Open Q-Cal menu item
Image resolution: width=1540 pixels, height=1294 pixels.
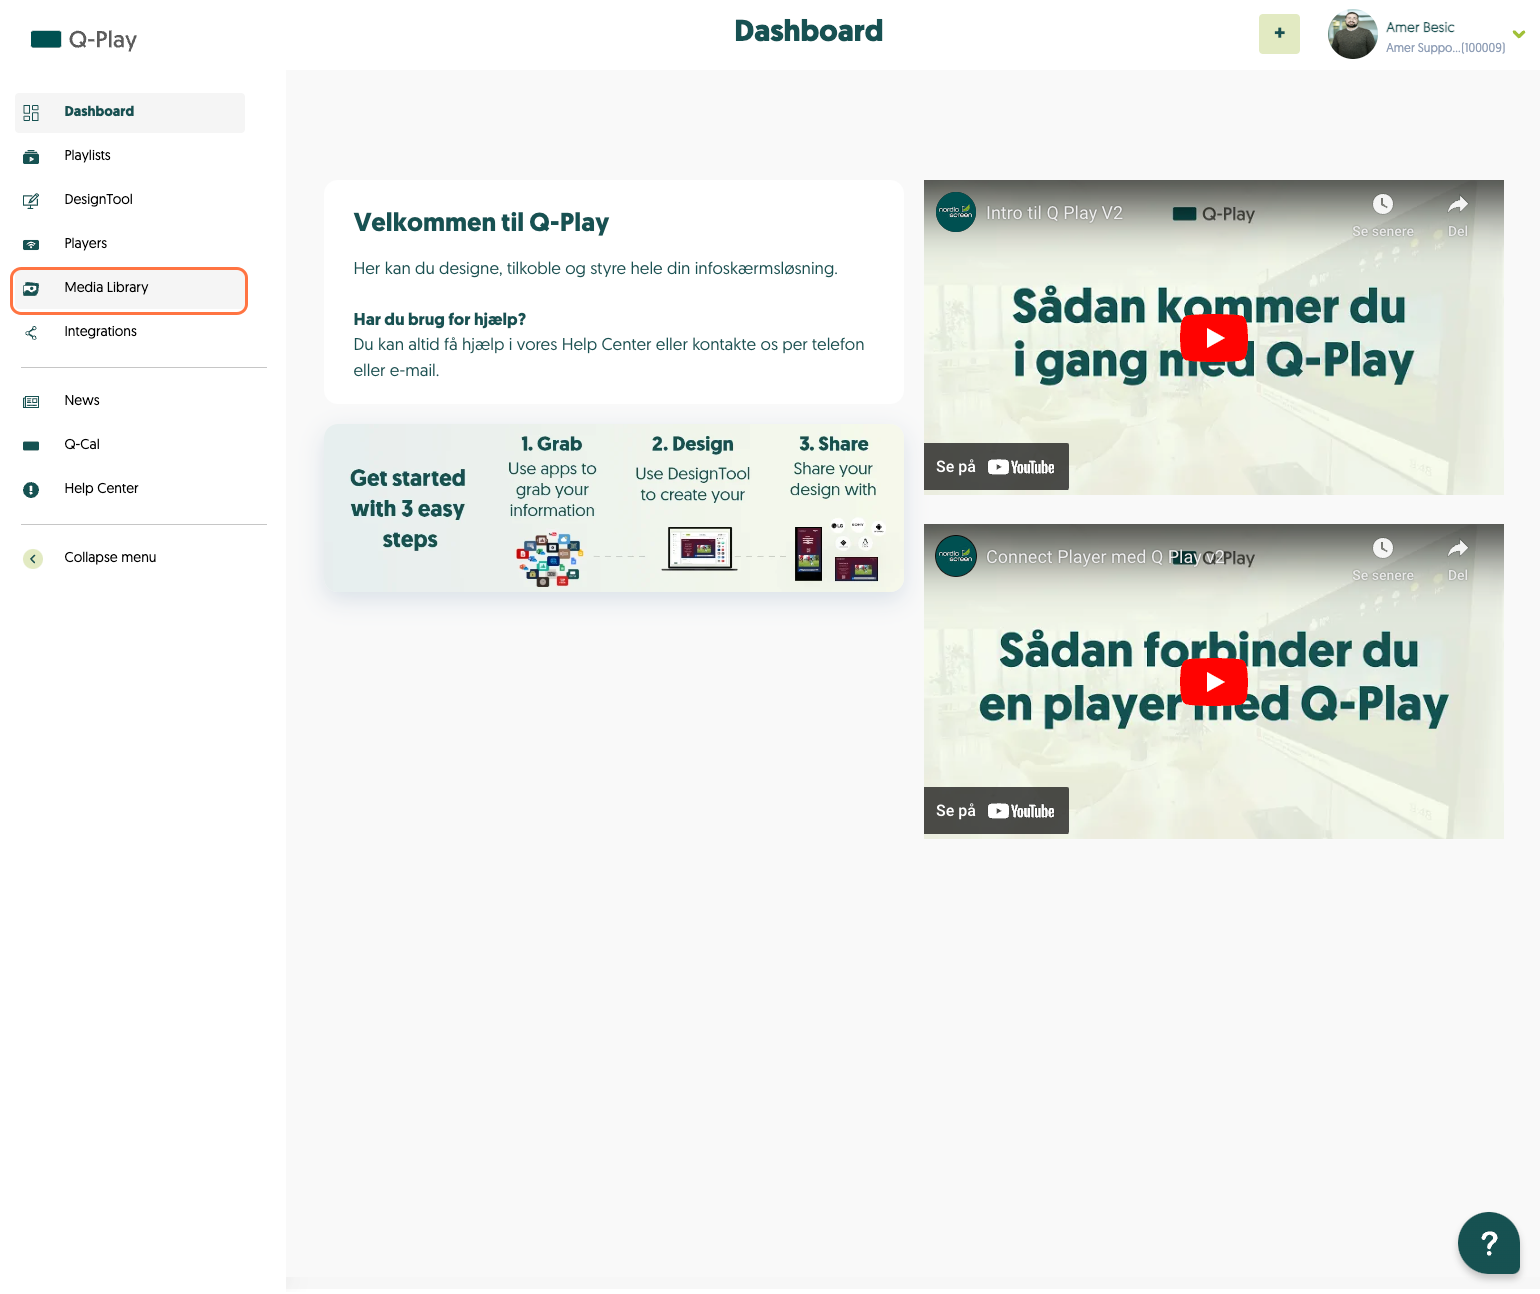(130, 445)
